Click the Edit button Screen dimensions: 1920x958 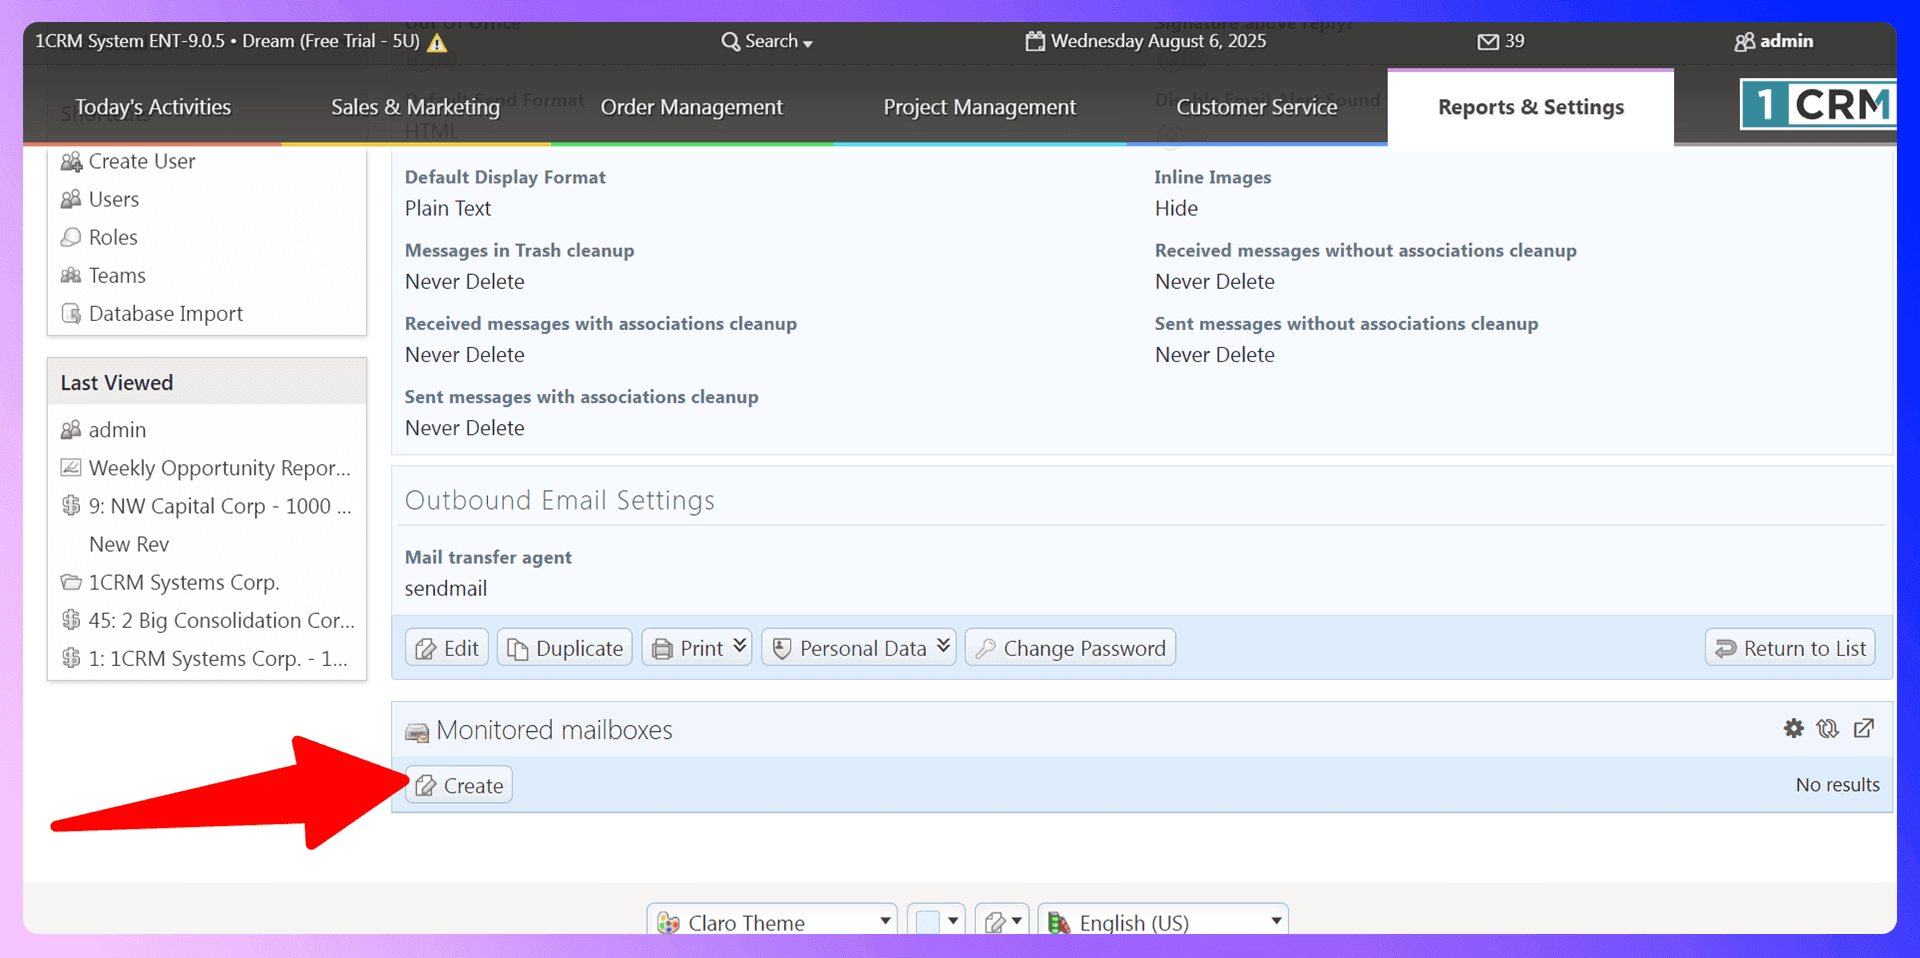point(447,648)
